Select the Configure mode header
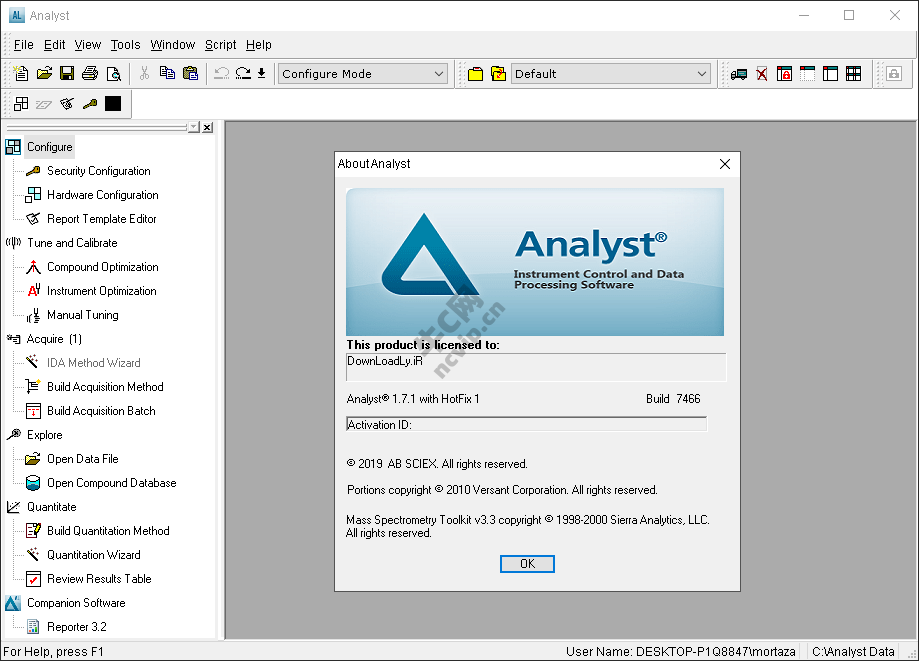The image size is (919, 661). (50, 146)
